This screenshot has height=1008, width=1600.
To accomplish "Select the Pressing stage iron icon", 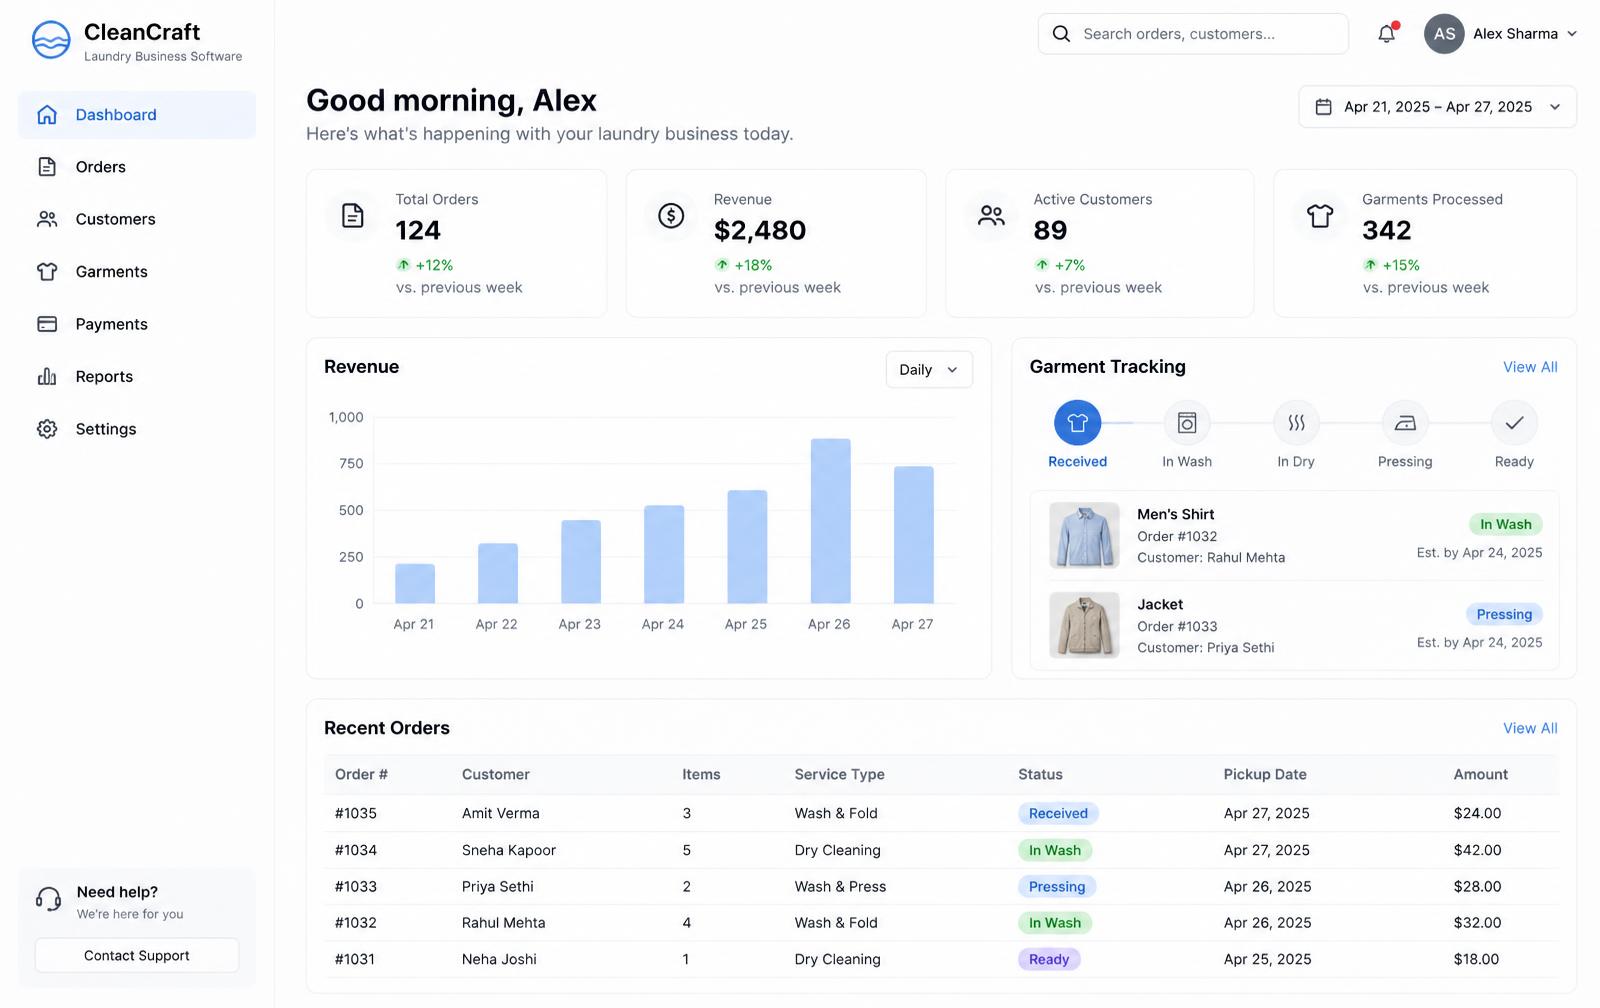I will (x=1405, y=423).
